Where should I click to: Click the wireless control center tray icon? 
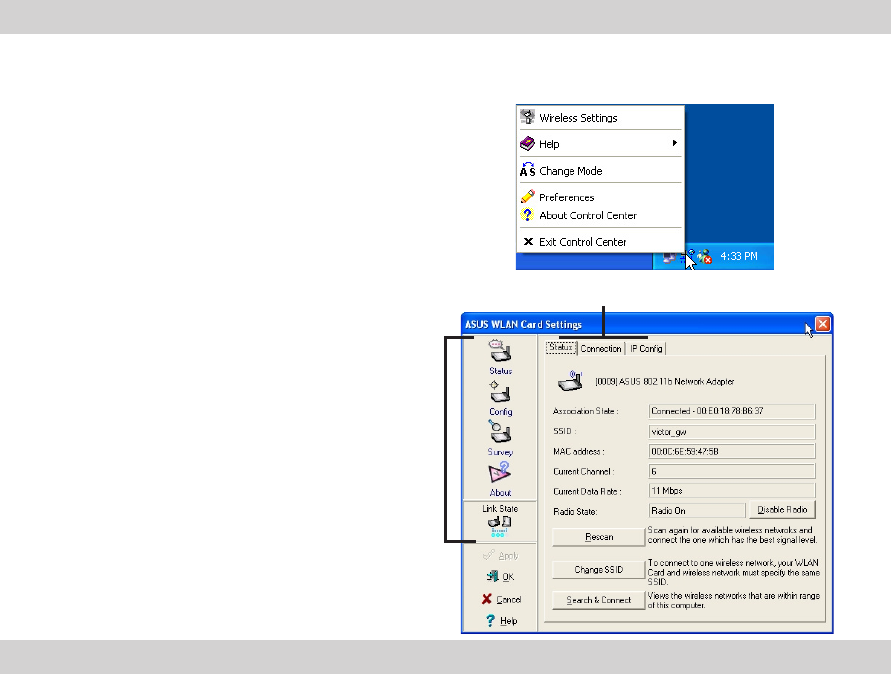pyautogui.click(x=686, y=257)
